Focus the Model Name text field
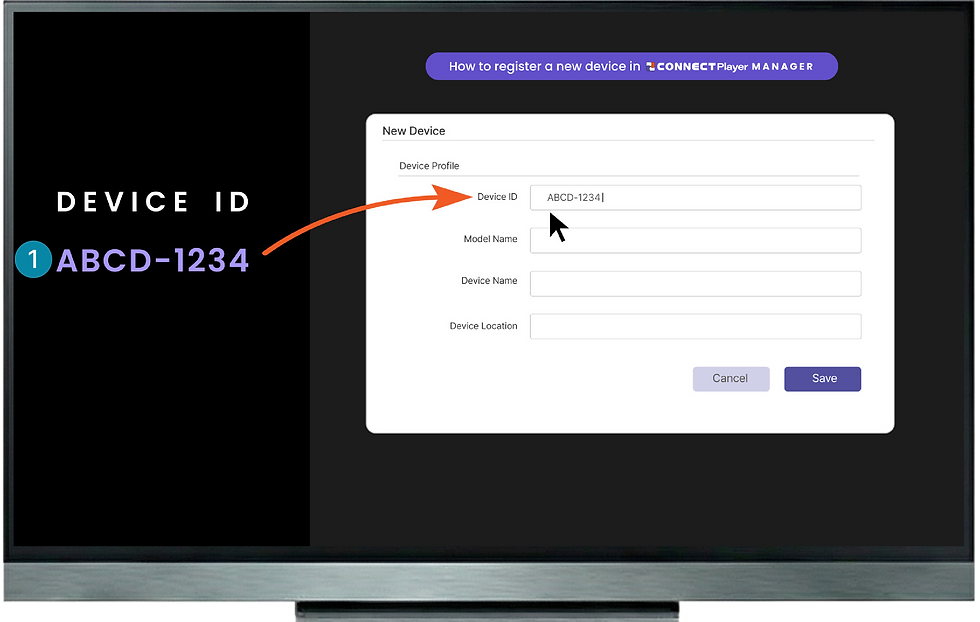The image size is (980, 622). click(x=696, y=240)
